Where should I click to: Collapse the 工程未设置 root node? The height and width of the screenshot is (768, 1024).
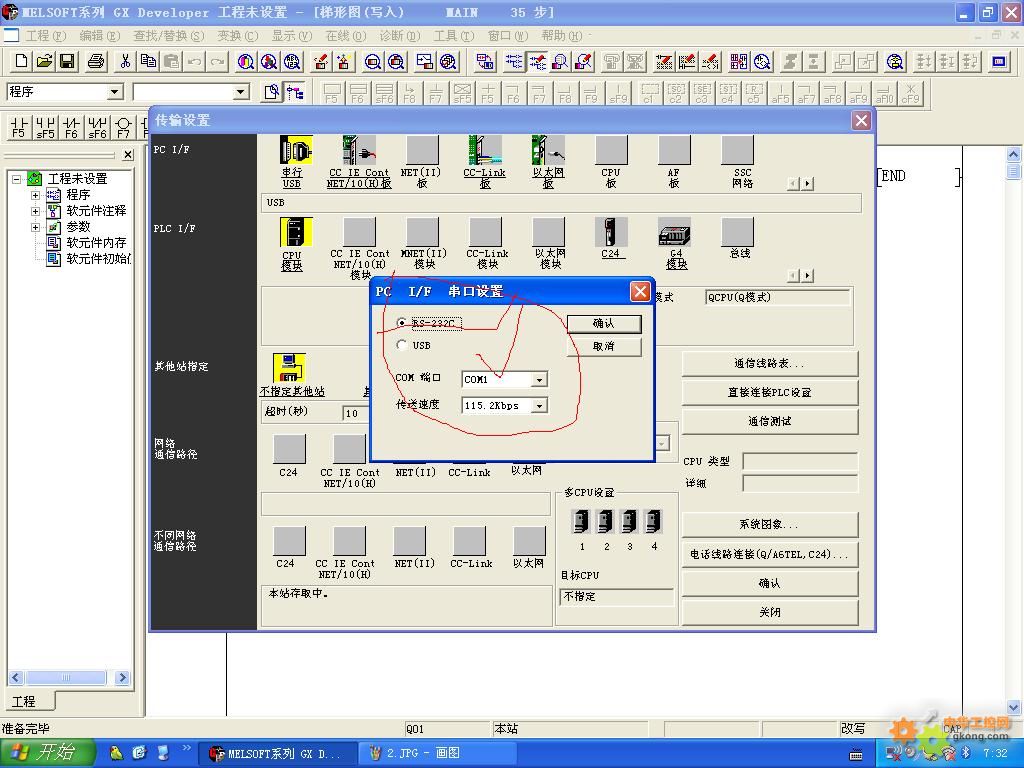coord(17,178)
